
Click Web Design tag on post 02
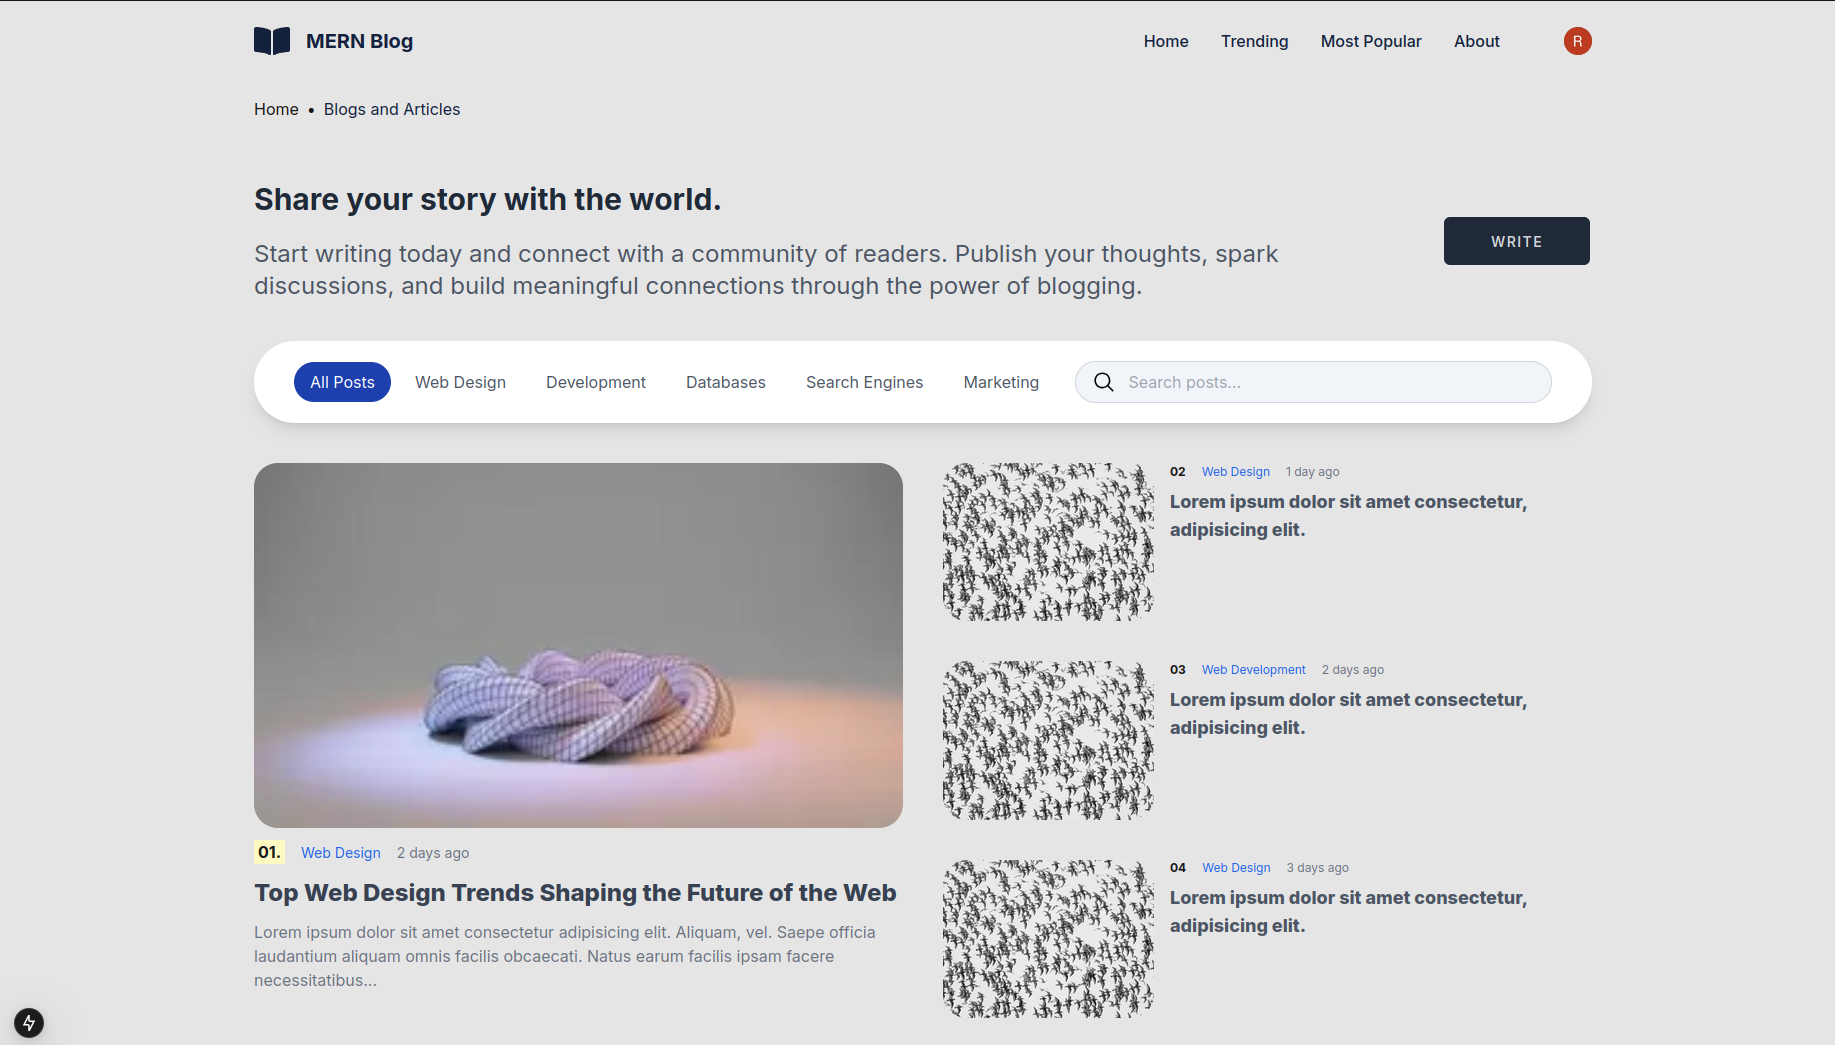tap(1236, 472)
